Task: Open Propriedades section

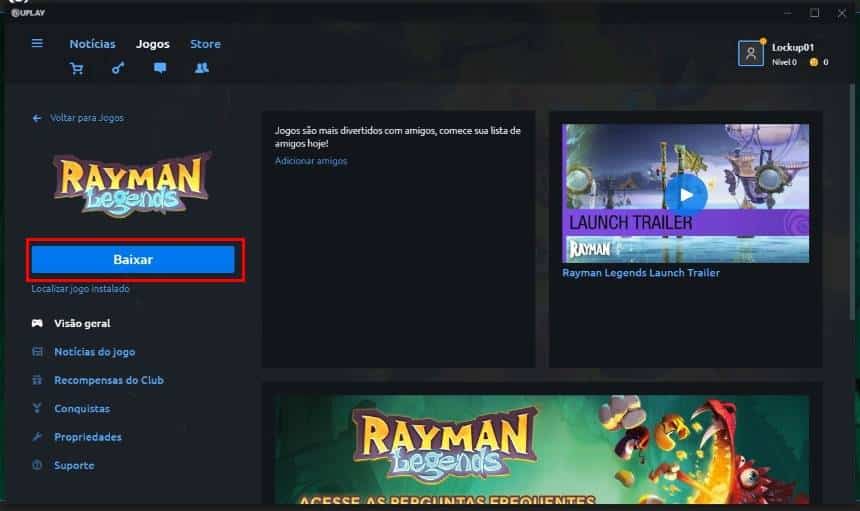Action: click(x=88, y=437)
